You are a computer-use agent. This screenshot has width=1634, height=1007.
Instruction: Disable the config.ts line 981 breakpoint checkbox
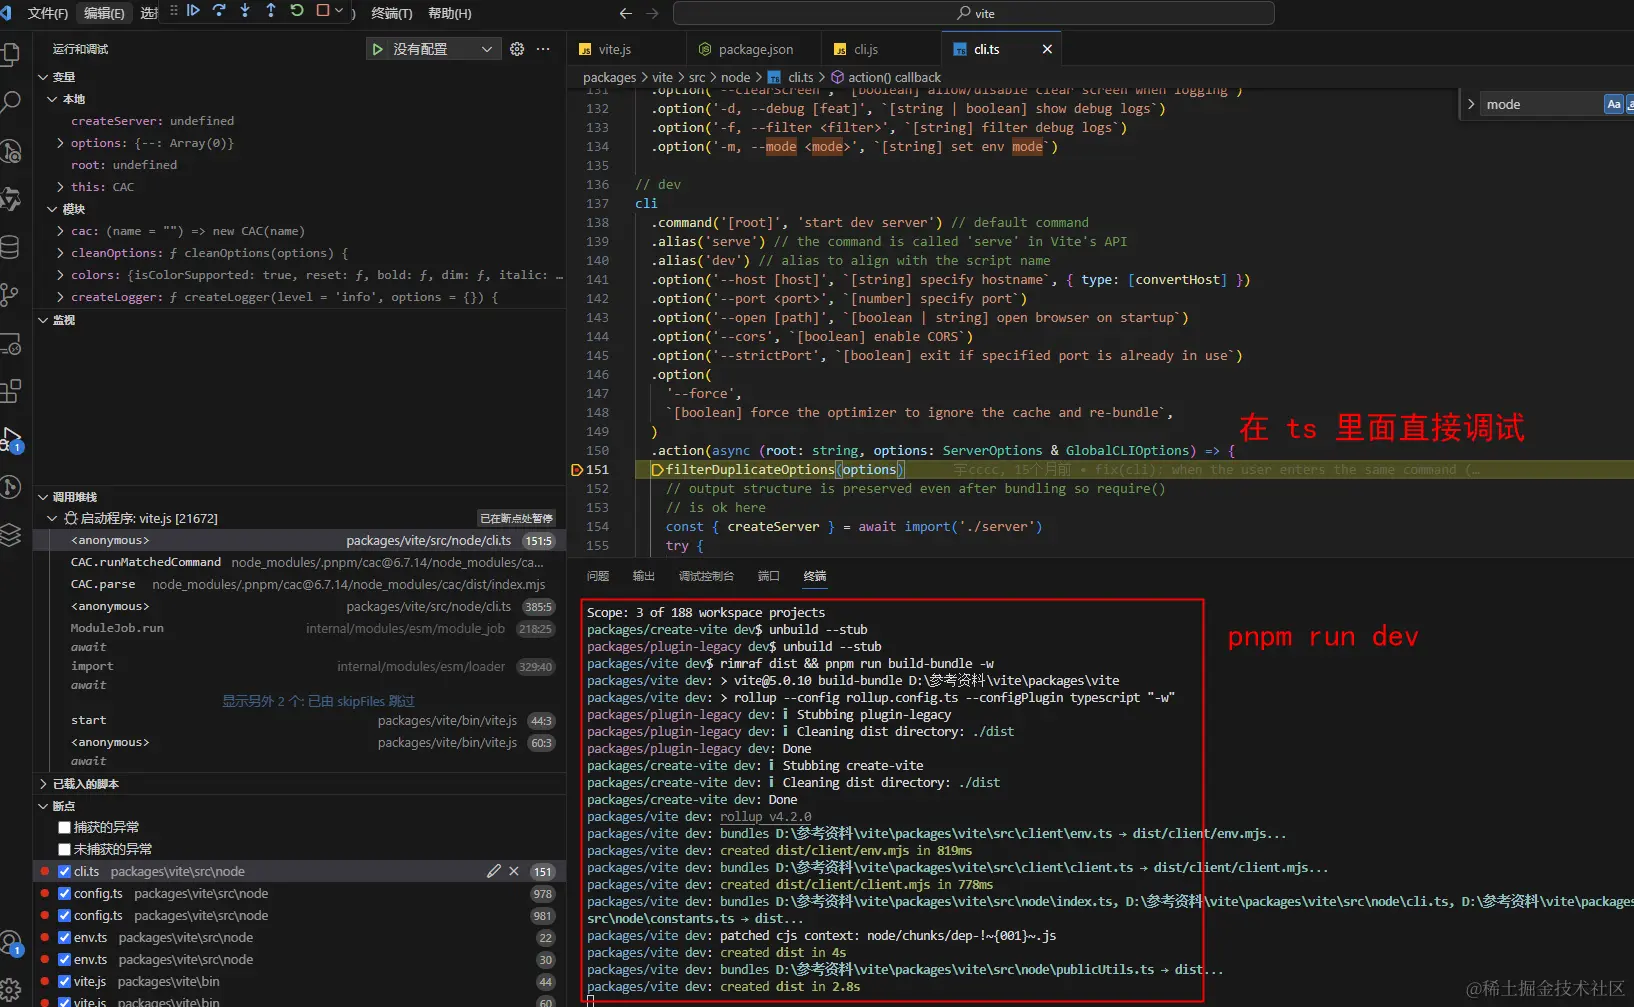point(64,915)
